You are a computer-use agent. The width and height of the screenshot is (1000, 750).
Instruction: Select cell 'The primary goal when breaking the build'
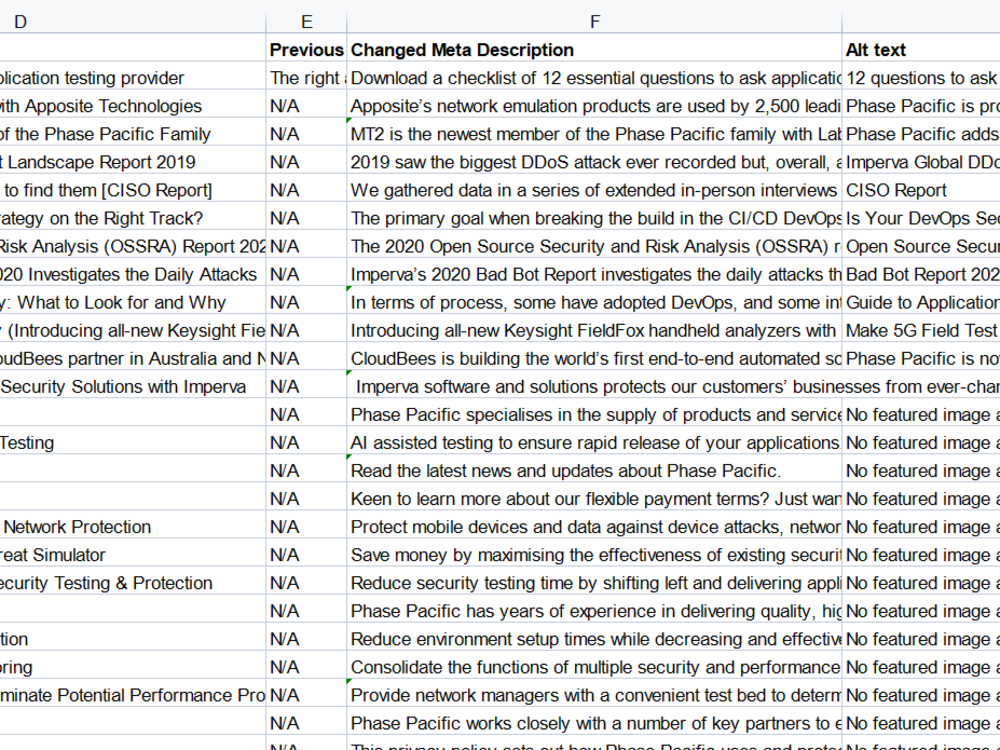pyautogui.click(x=594, y=218)
